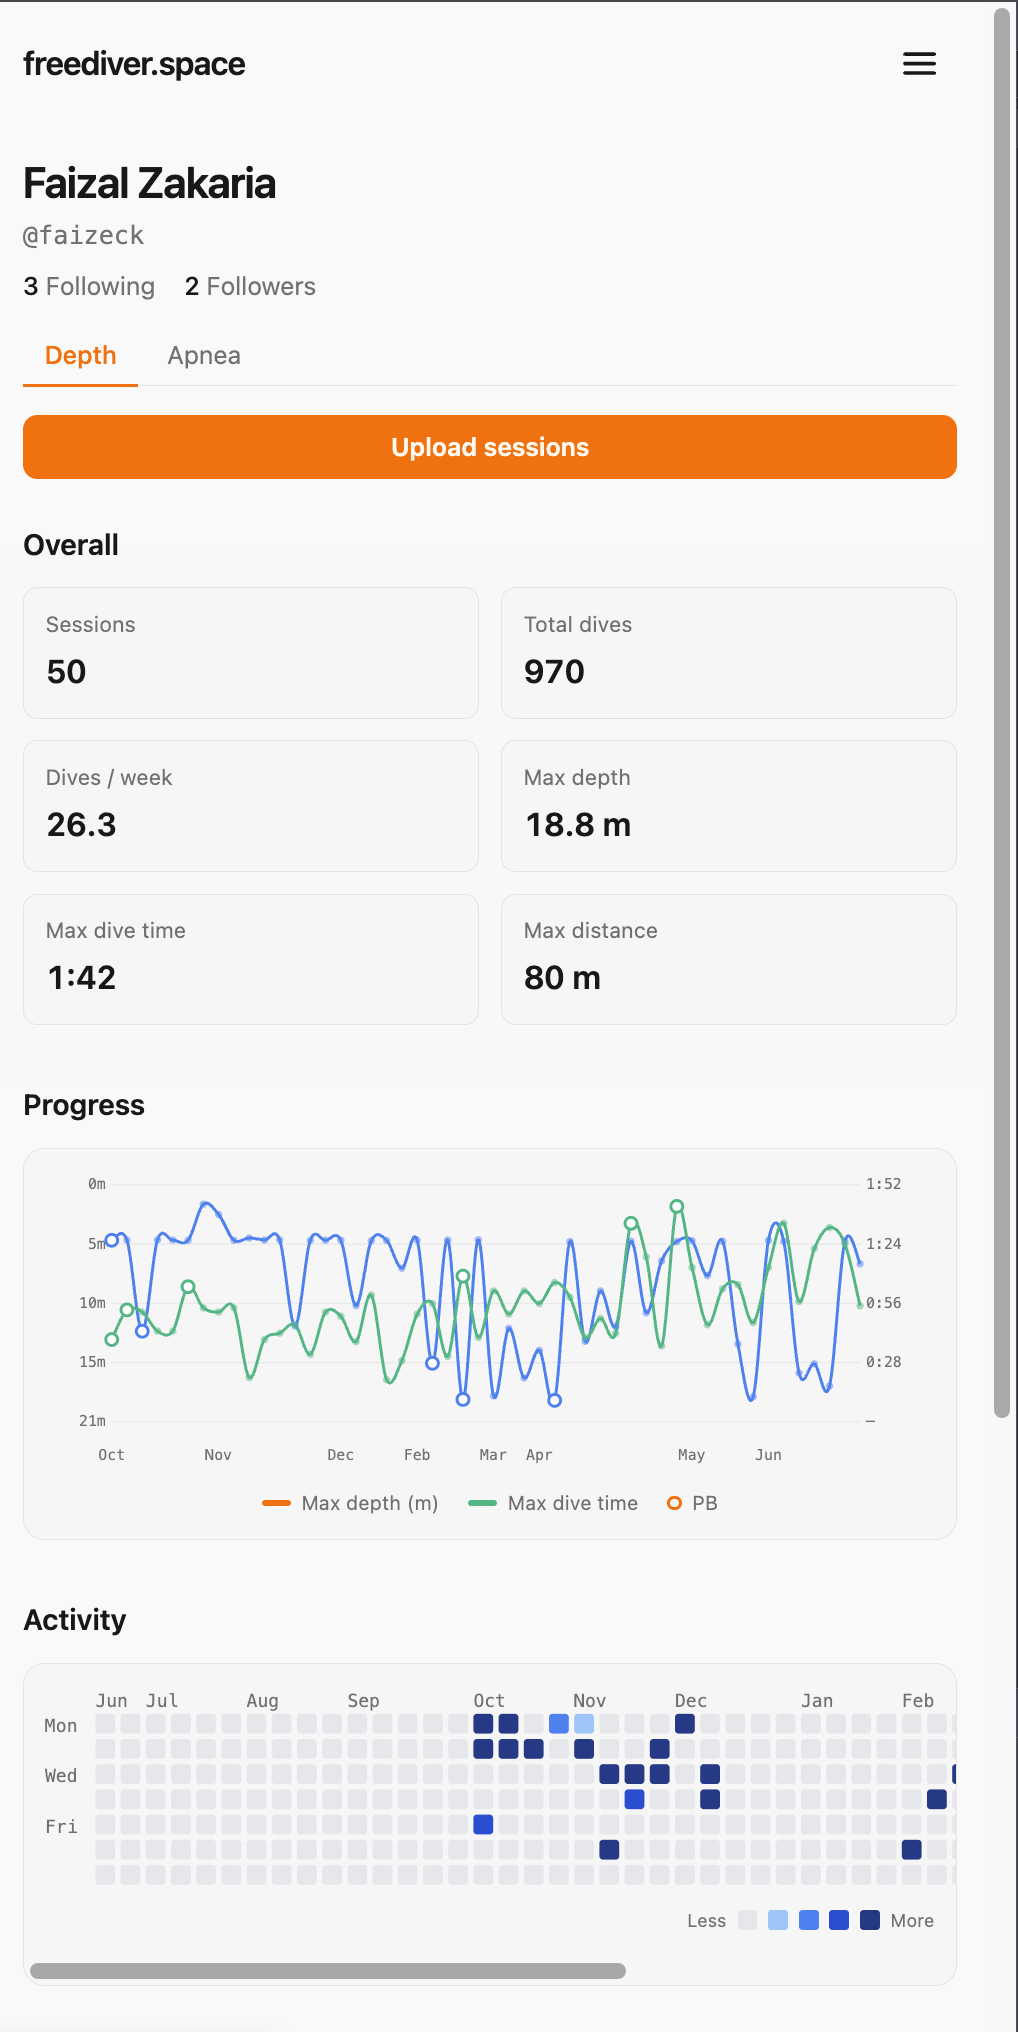Click the Max distance 80 m card

click(729, 959)
